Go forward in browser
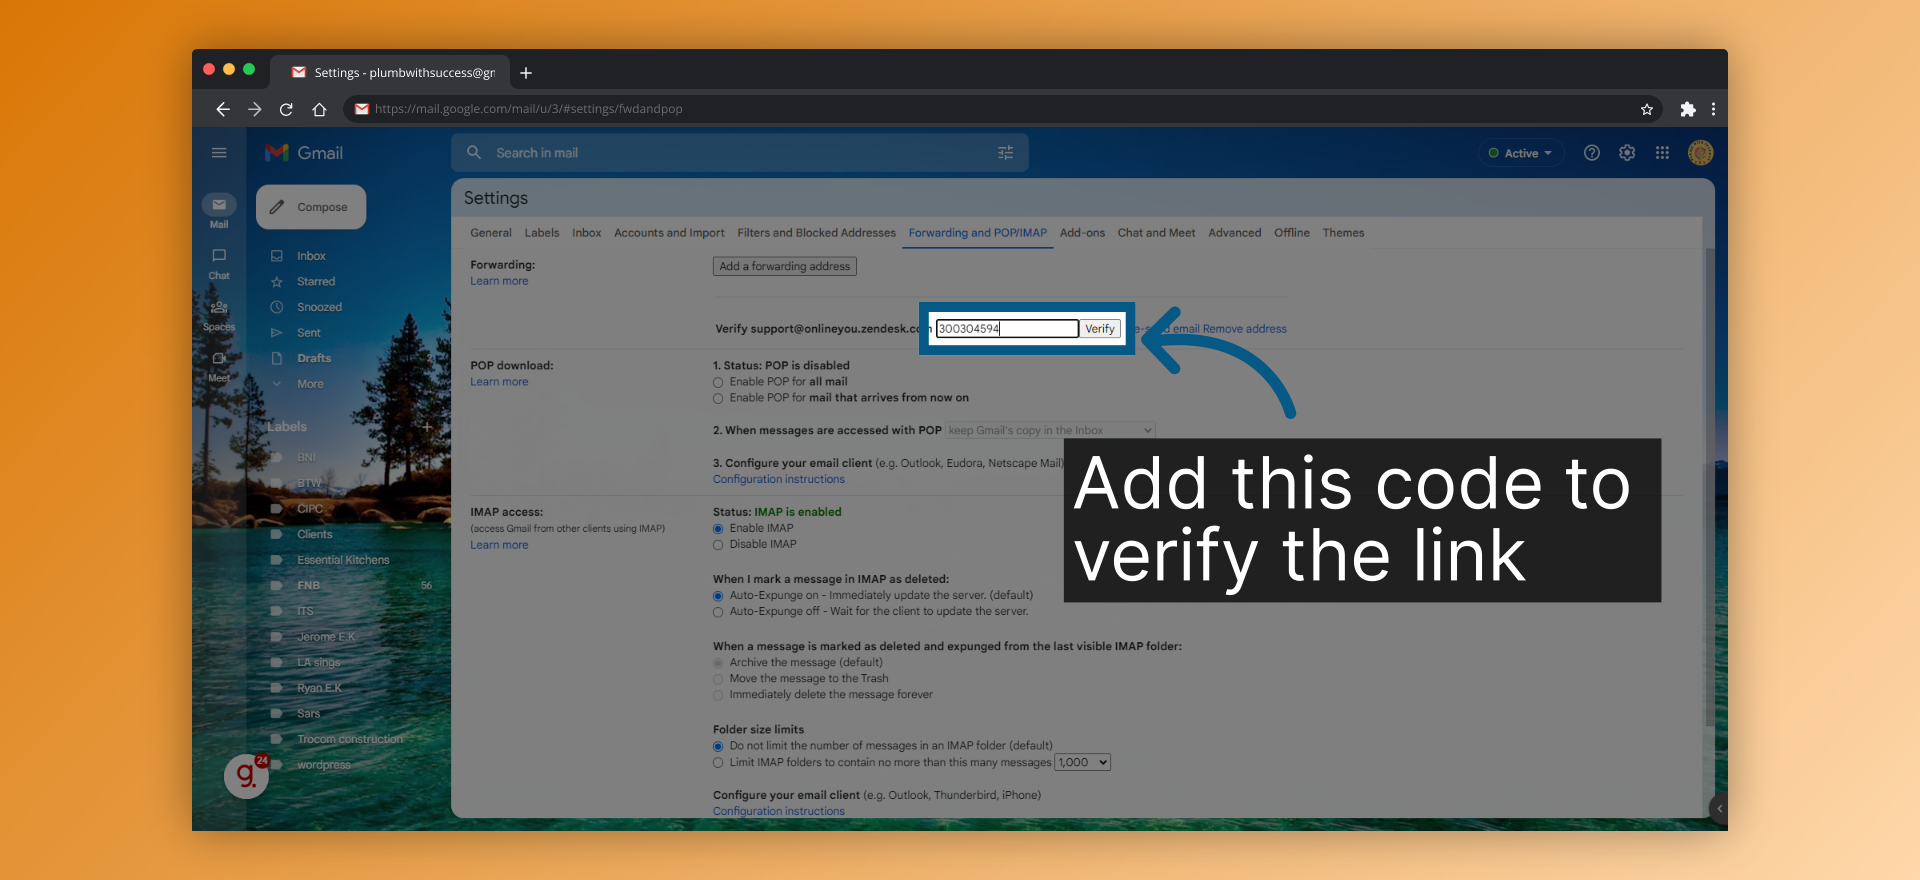The height and width of the screenshot is (880, 1920). tap(255, 109)
